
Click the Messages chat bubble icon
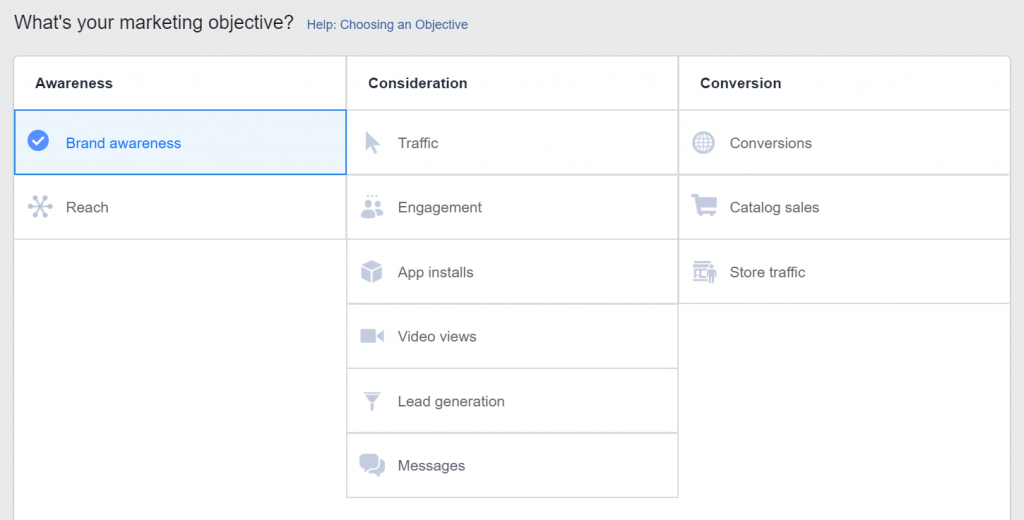coord(372,465)
